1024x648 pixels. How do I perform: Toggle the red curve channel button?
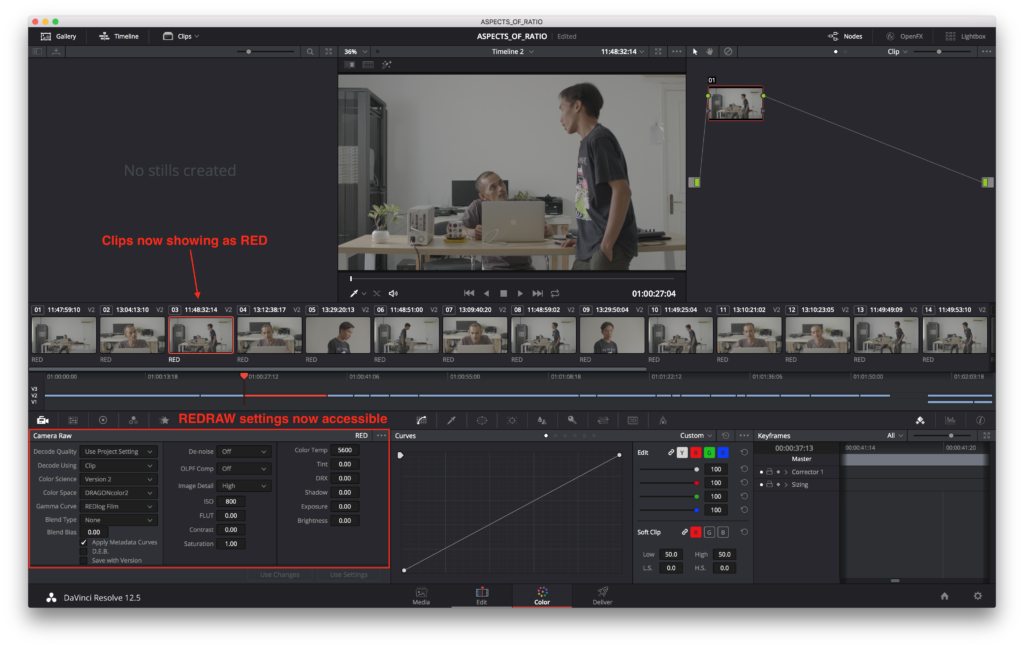tap(696, 452)
